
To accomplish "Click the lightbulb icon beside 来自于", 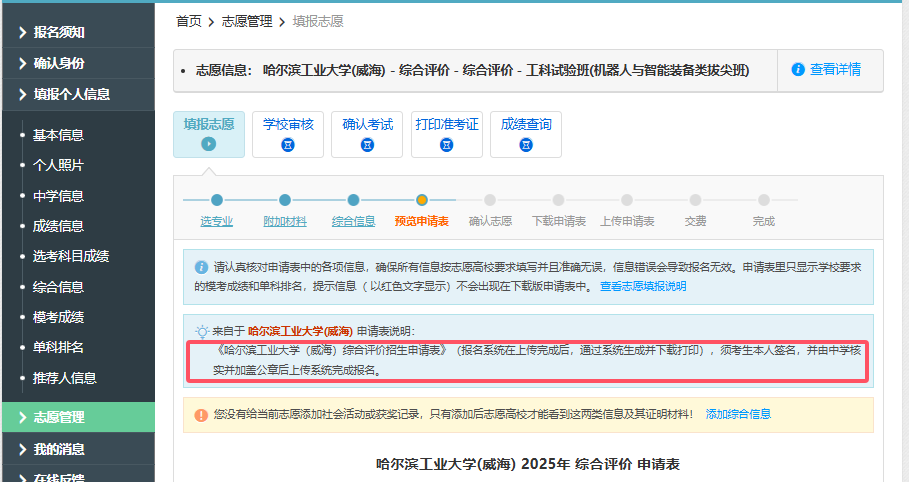I will (x=202, y=331).
